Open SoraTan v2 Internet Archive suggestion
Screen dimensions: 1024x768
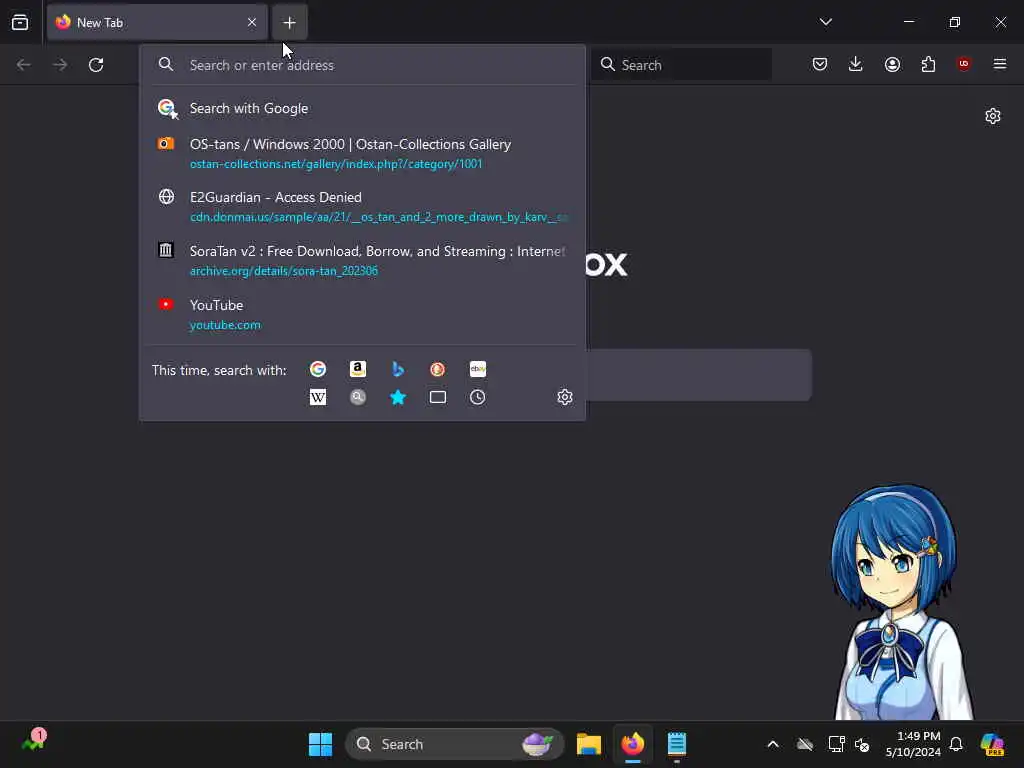362,261
